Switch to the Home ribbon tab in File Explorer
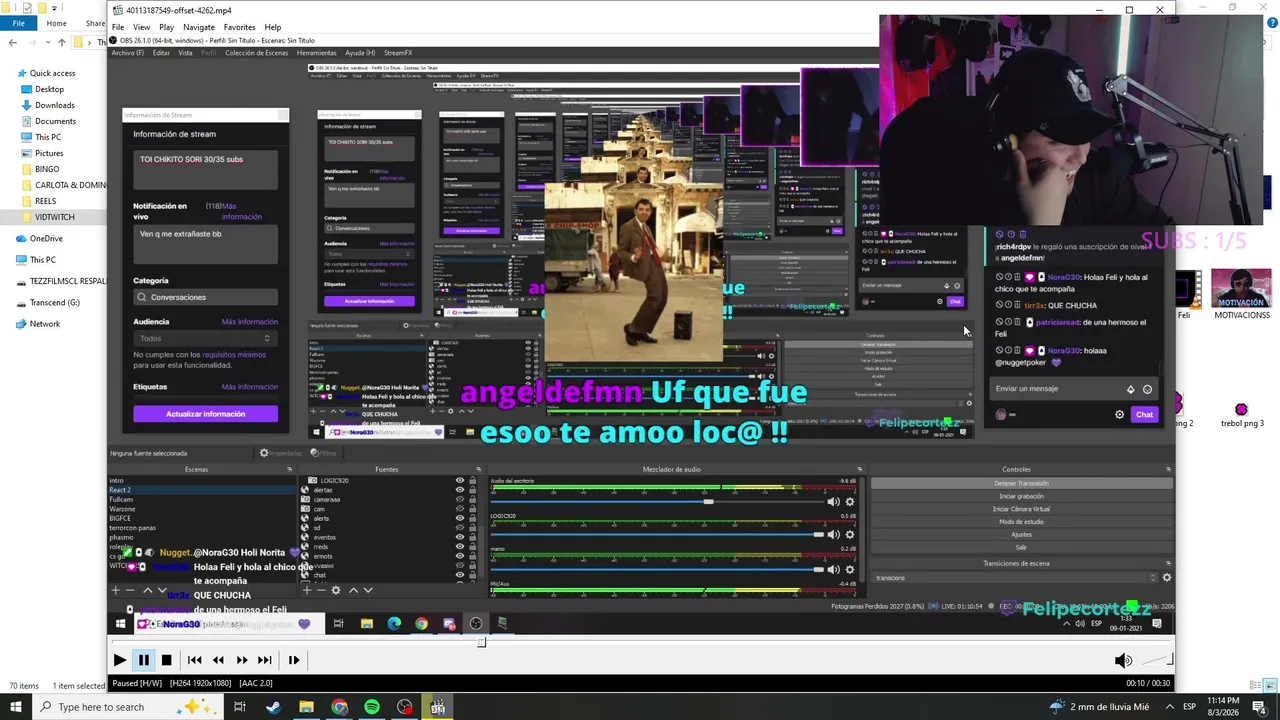This screenshot has height=720, width=1280. click(x=56, y=23)
